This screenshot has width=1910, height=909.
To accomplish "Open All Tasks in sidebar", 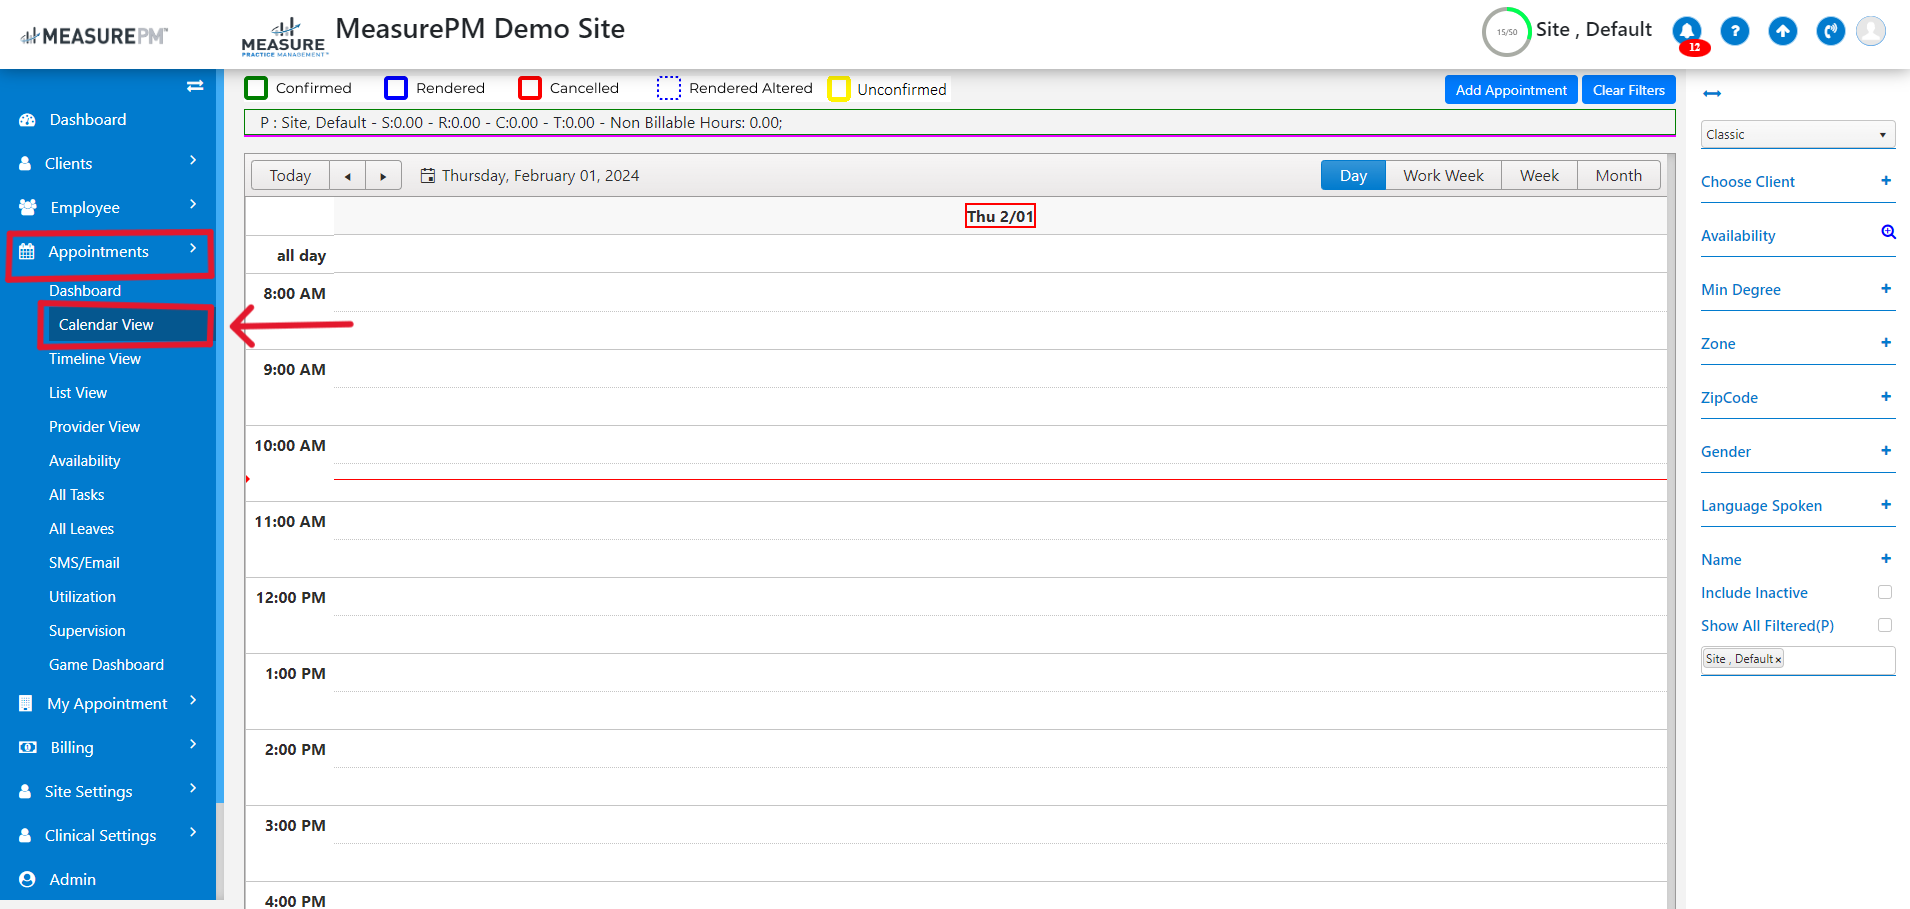I will pos(77,495).
